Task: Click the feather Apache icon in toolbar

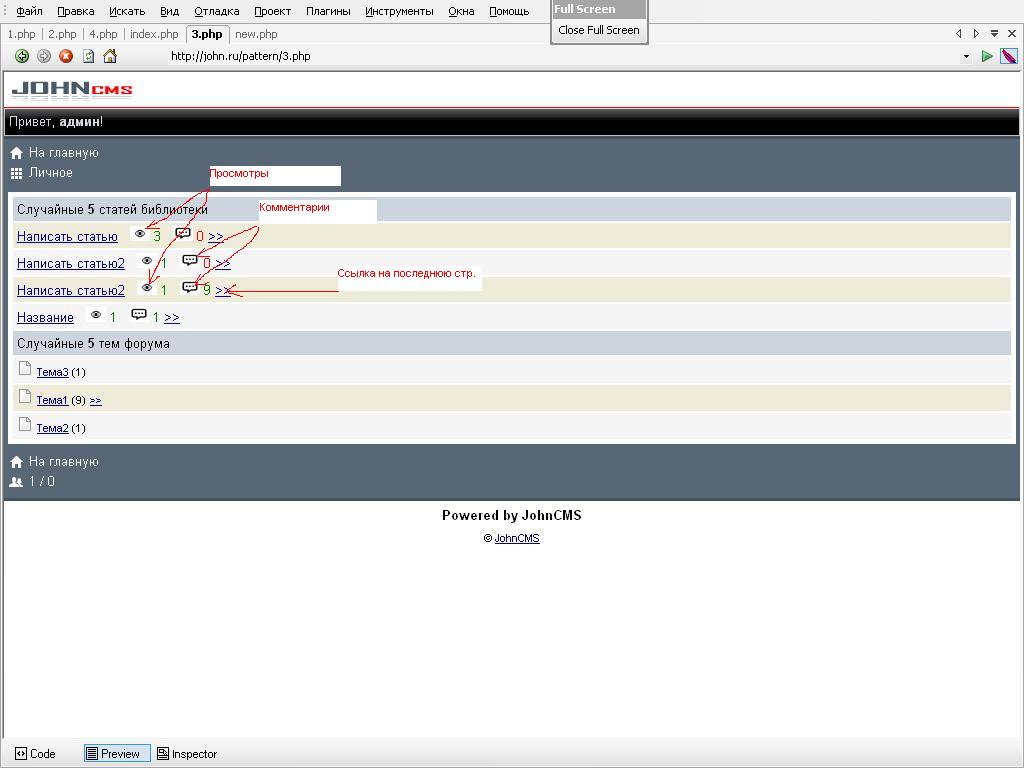Action: (1010, 56)
